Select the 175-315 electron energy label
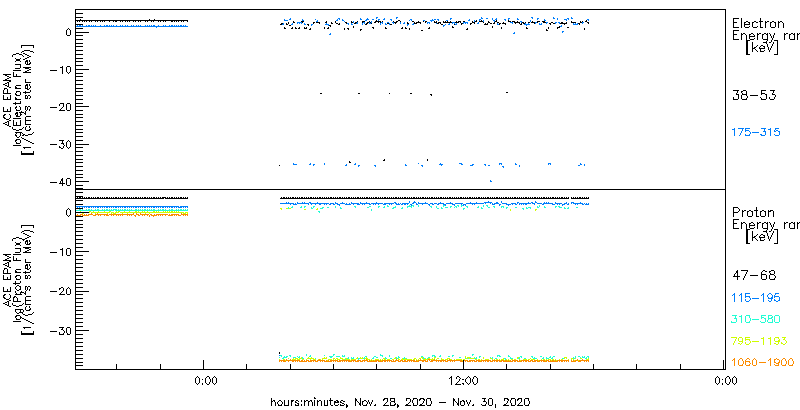 coord(756,133)
